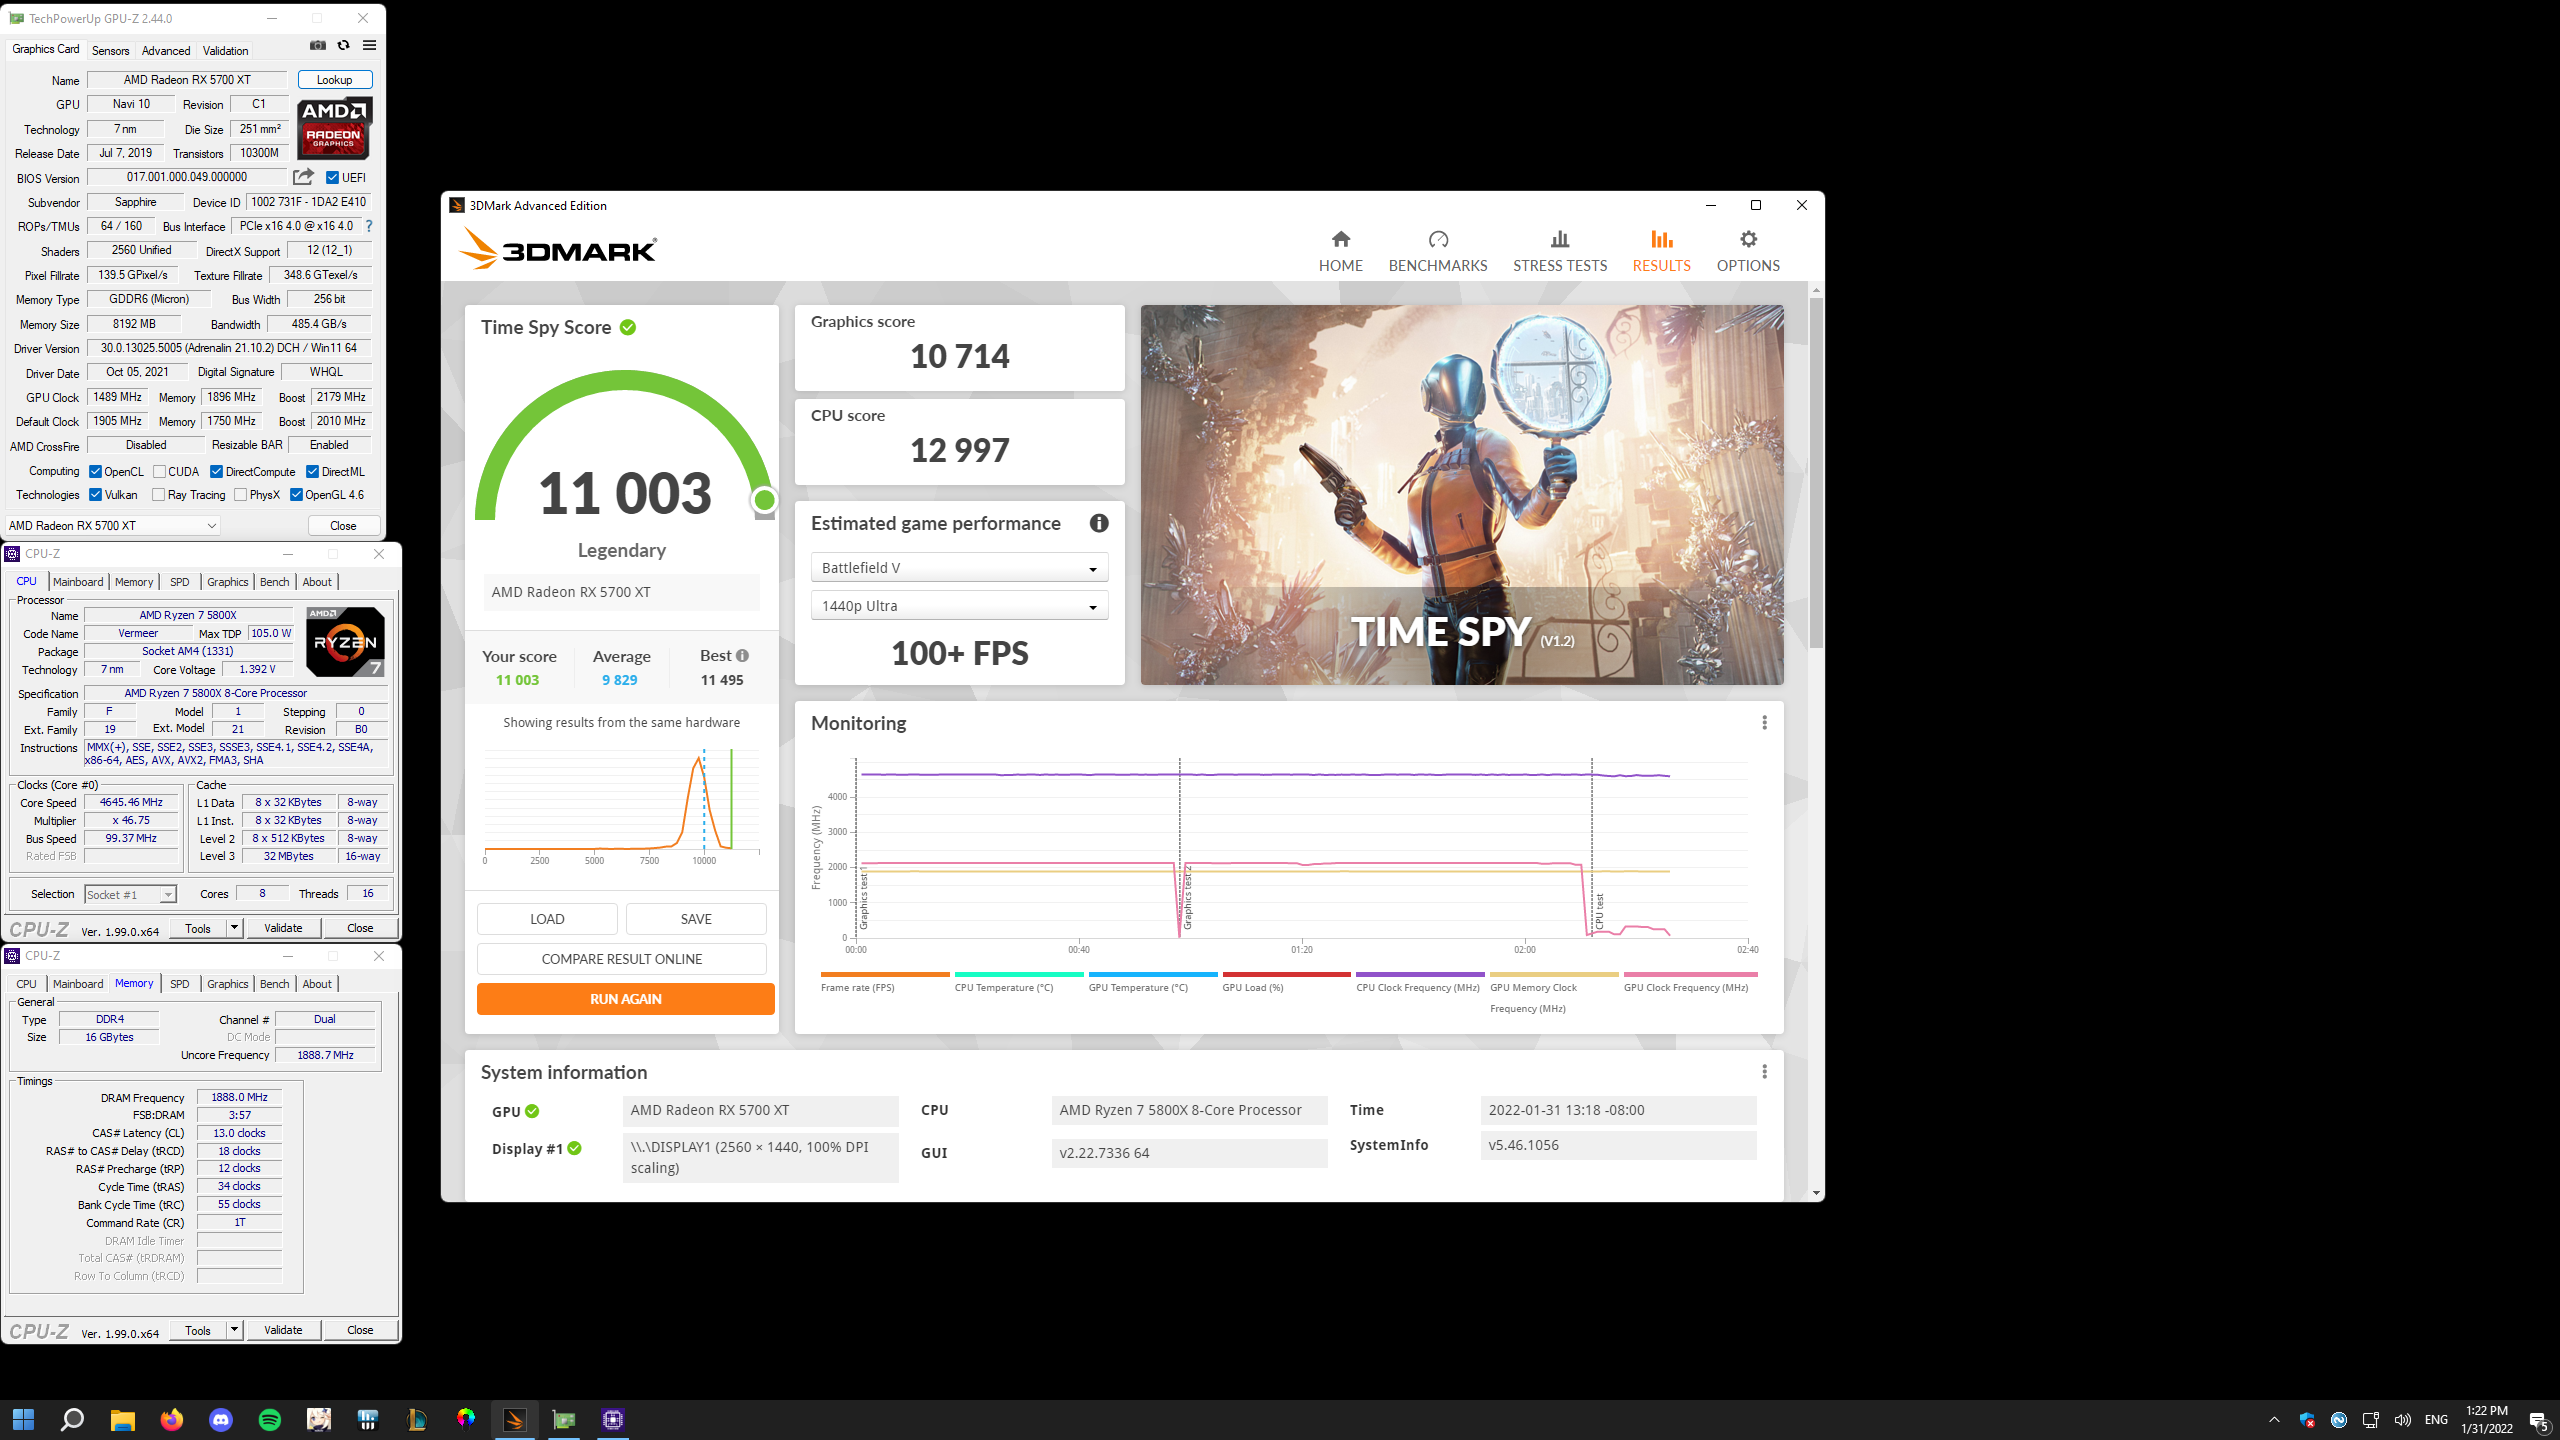Toggle UEFI checkbox in GPU-Z

click(x=333, y=178)
